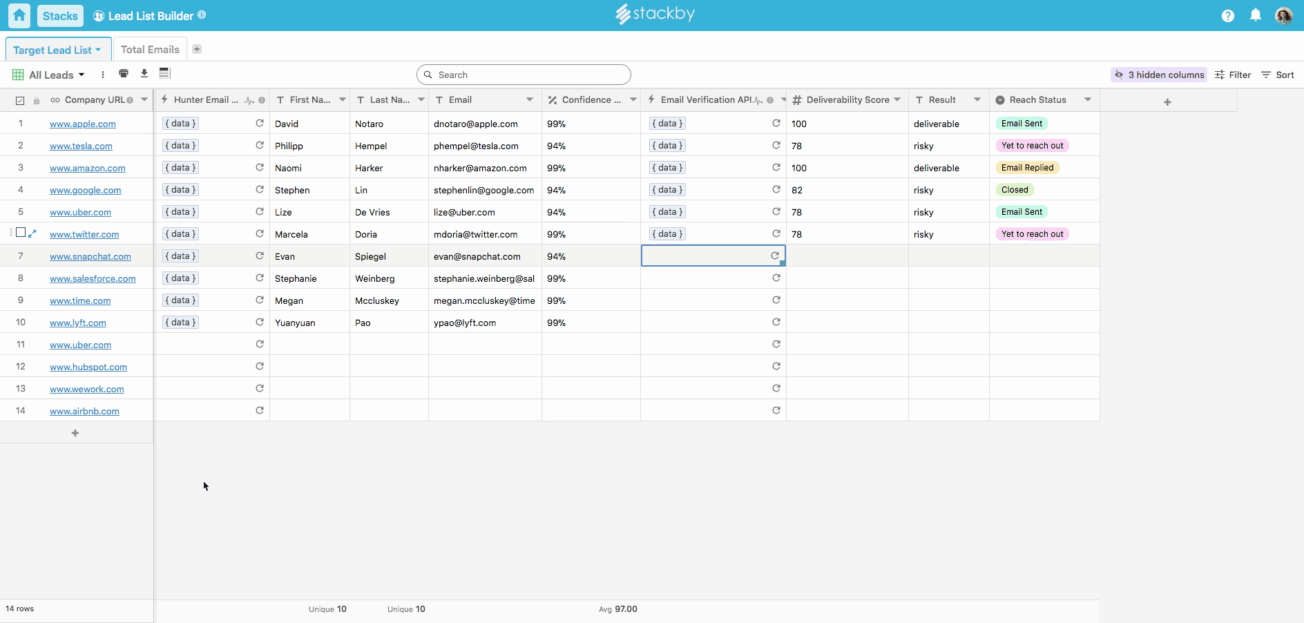Open Deliverability Score column dropdown
The width and height of the screenshot is (1304, 623).
[898, 100]
